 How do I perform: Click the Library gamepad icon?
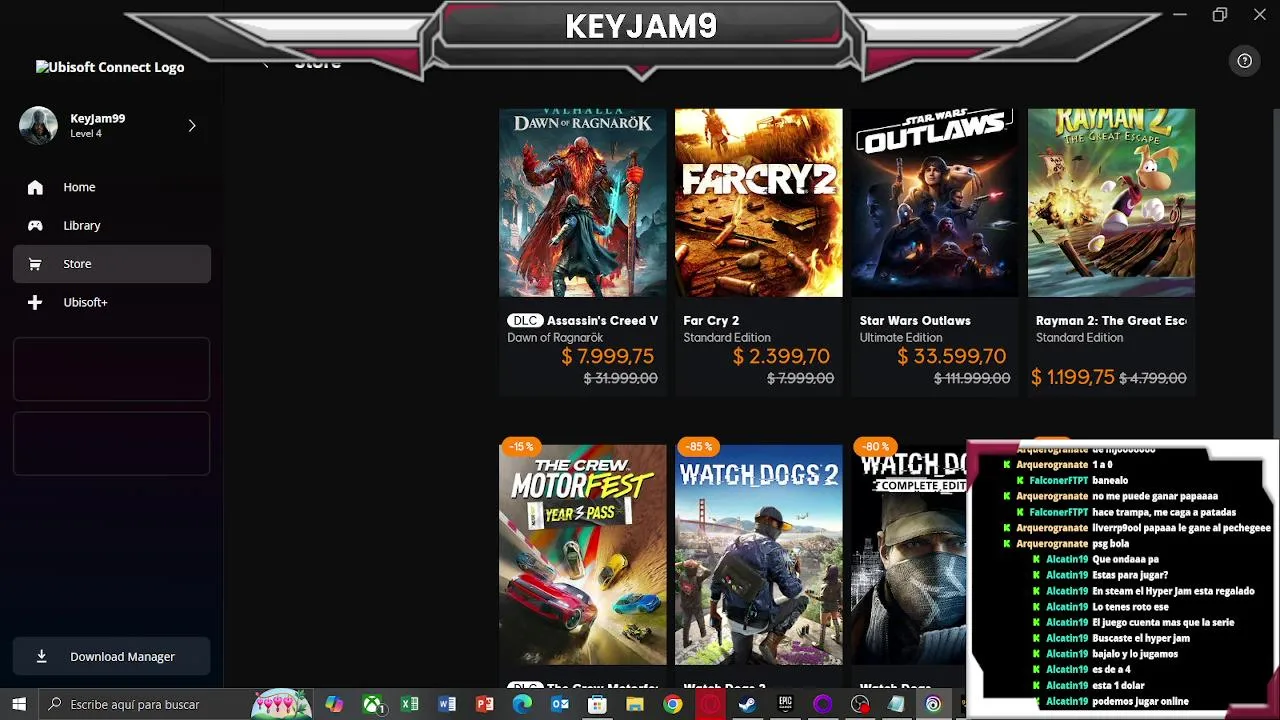click(35, 225)
